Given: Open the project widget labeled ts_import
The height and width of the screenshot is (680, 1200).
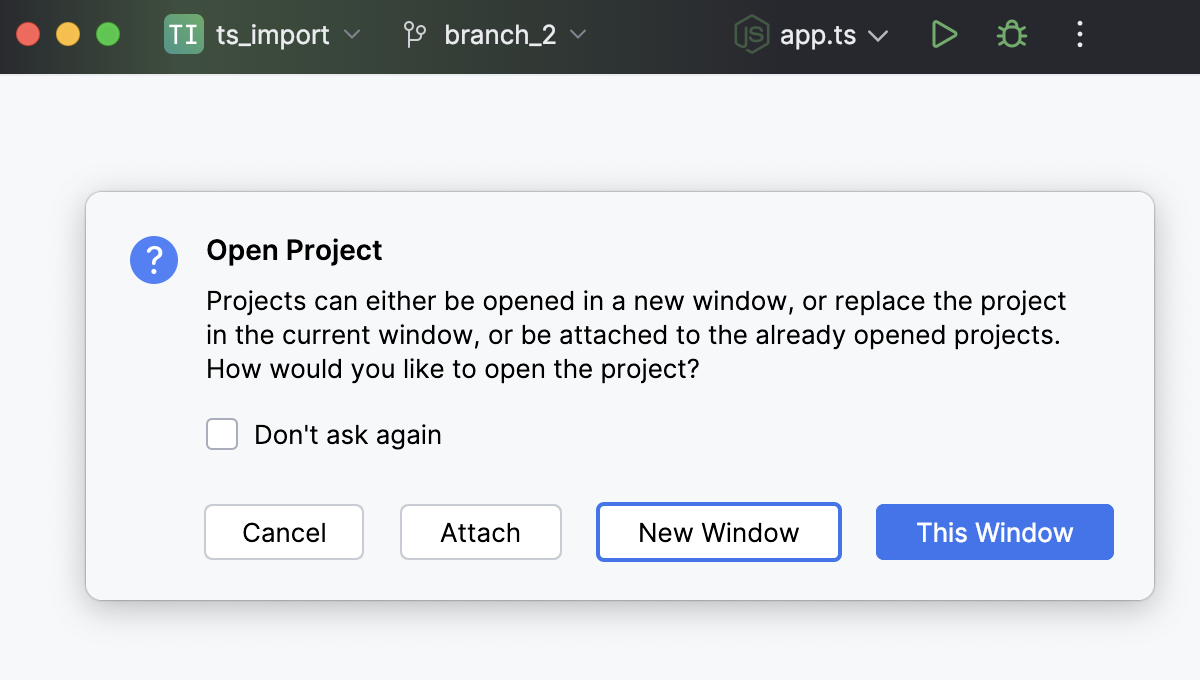Looking at the screenshot, I should tap(272, 34).
